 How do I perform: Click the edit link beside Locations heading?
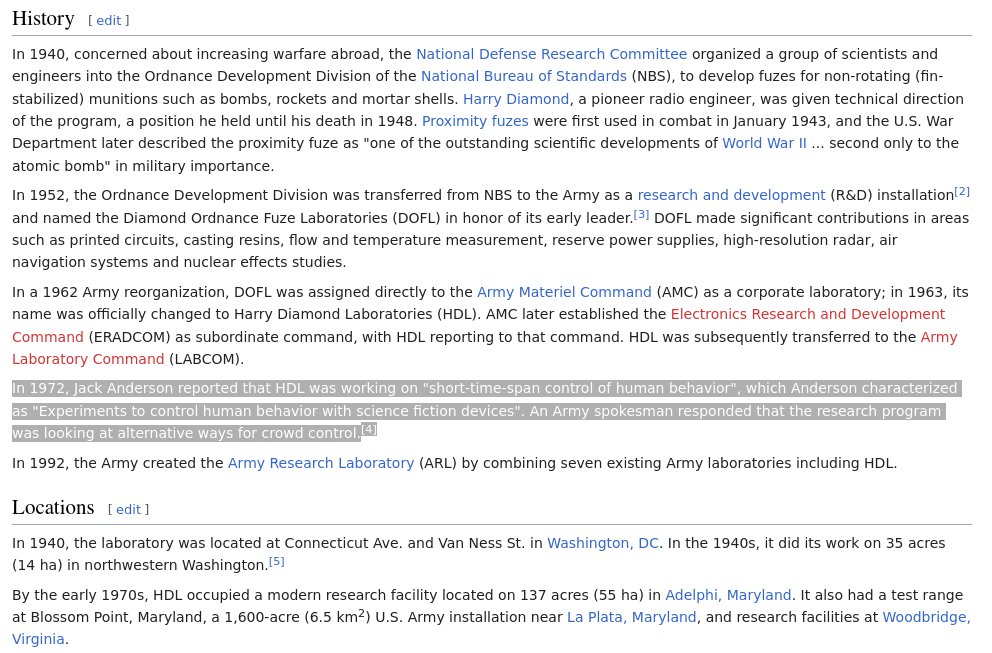click(128, 509)
